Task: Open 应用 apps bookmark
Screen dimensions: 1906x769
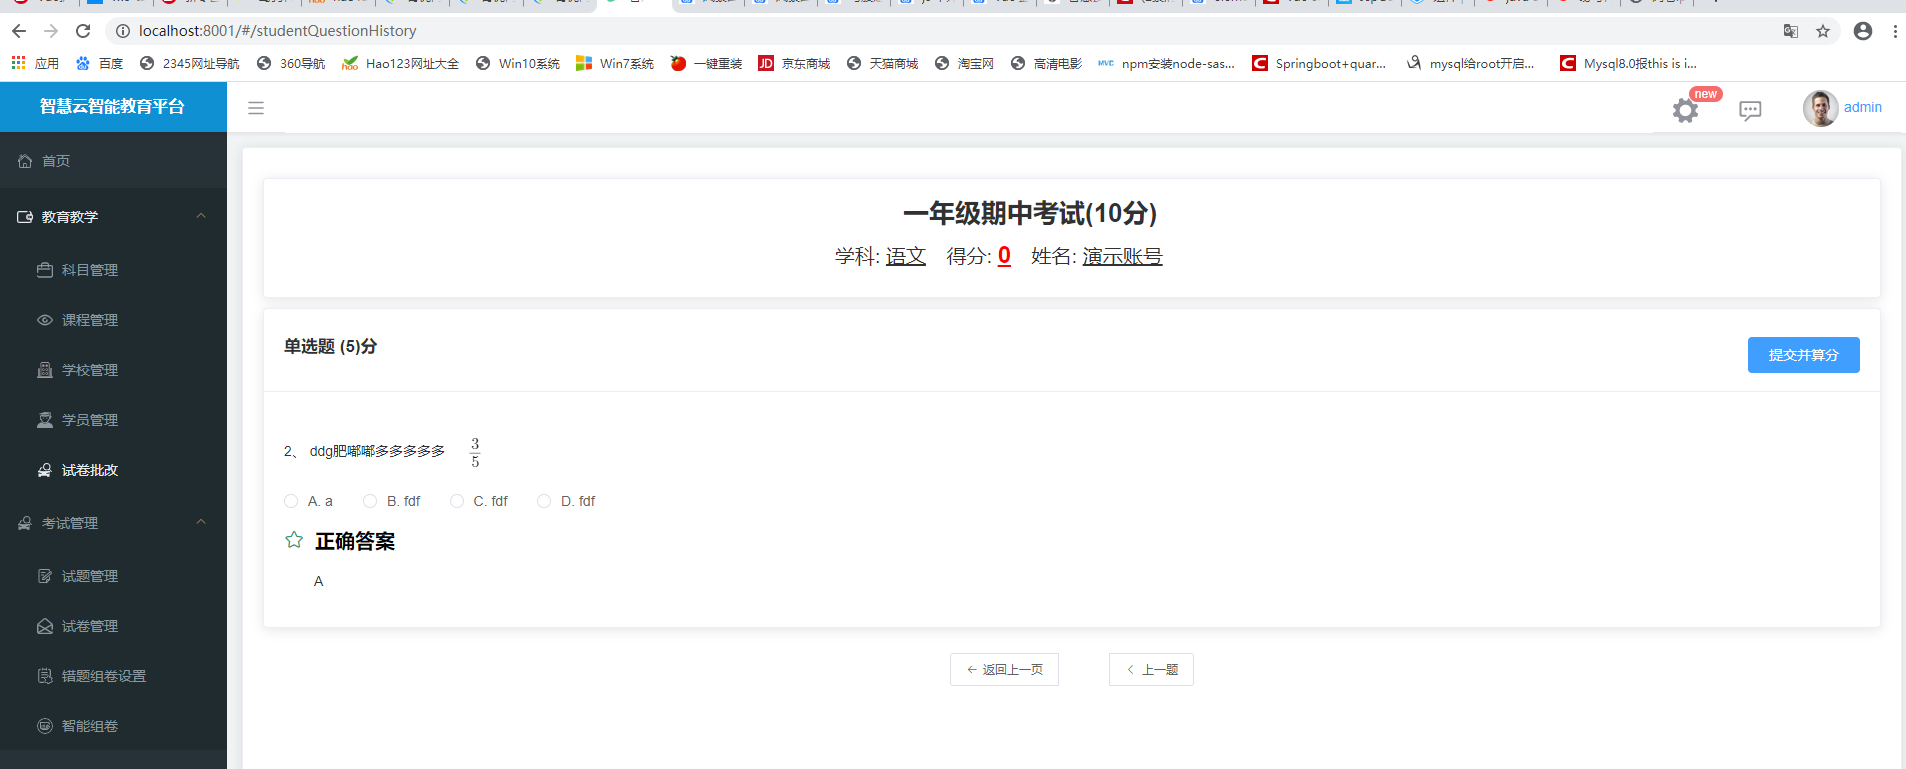Action: [35, 63]
